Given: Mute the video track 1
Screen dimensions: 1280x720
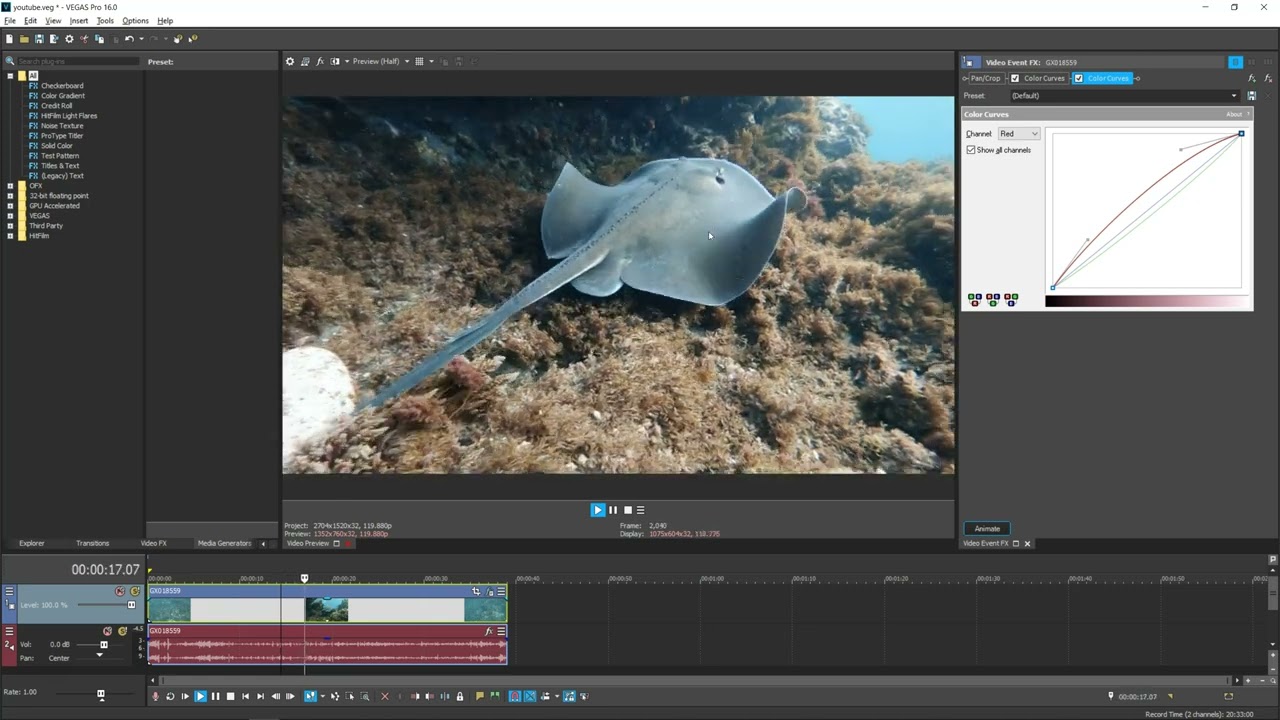Looking at the screenshot, I should (x=120, y=591).
